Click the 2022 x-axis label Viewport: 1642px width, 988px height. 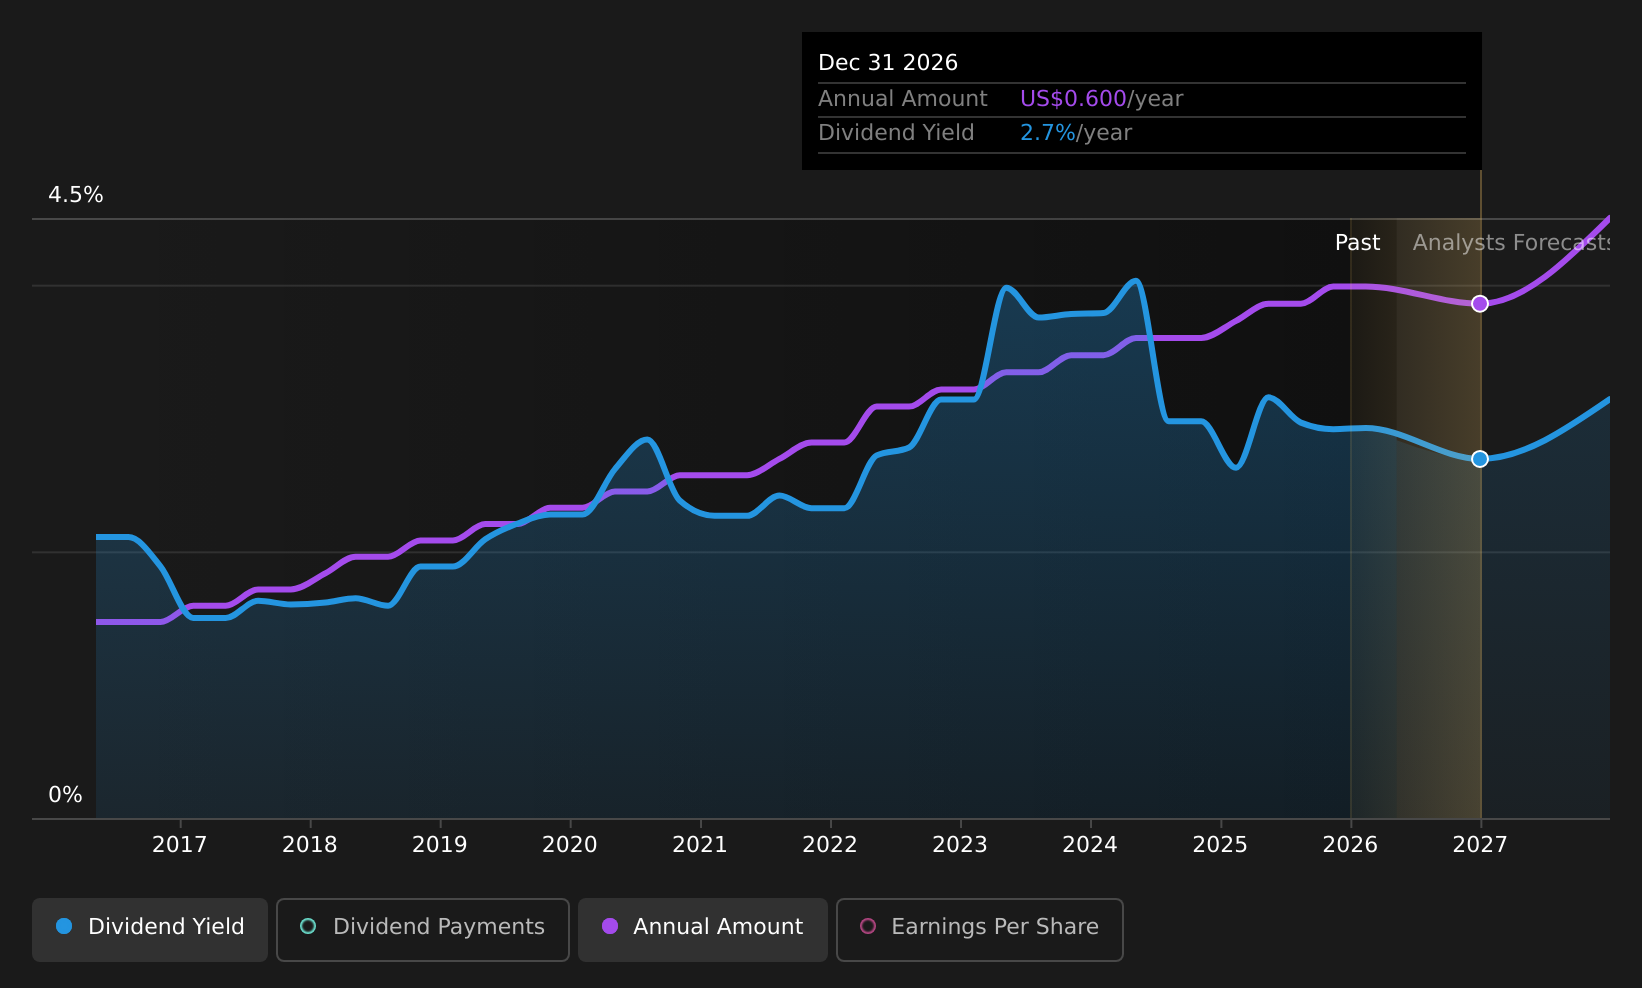[830, 845]
